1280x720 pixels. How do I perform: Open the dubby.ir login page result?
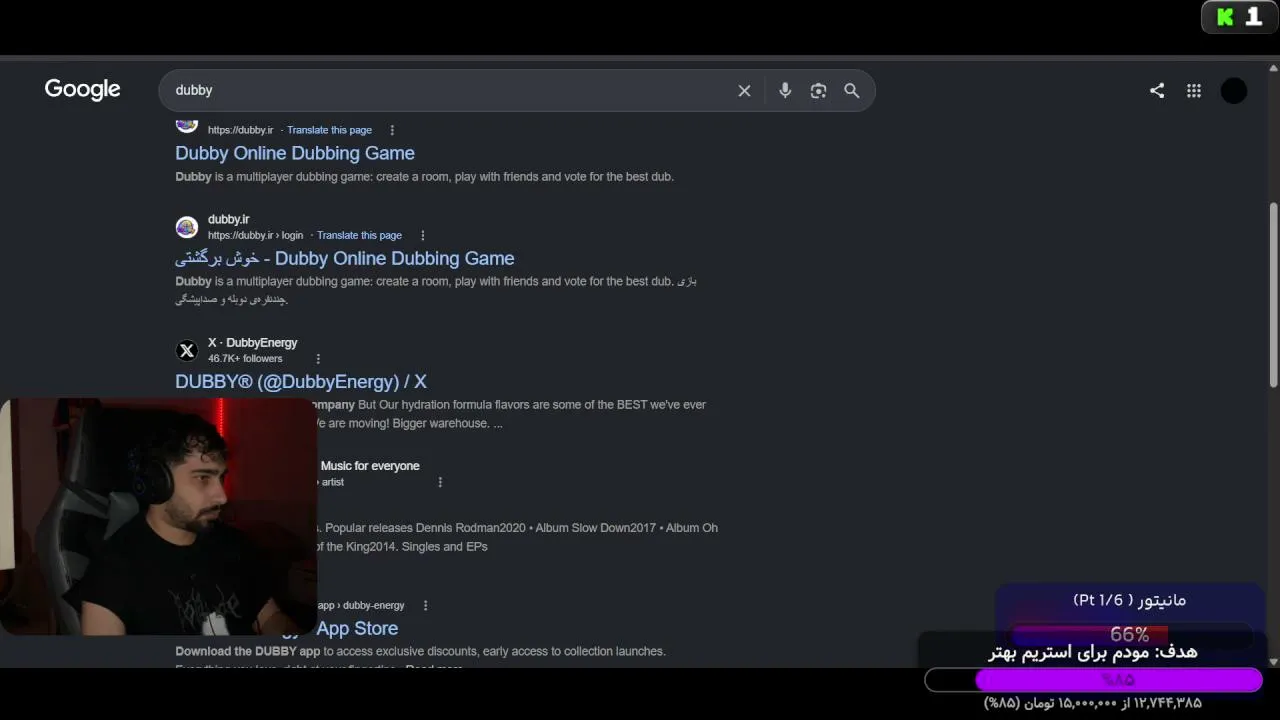[345, 258]
